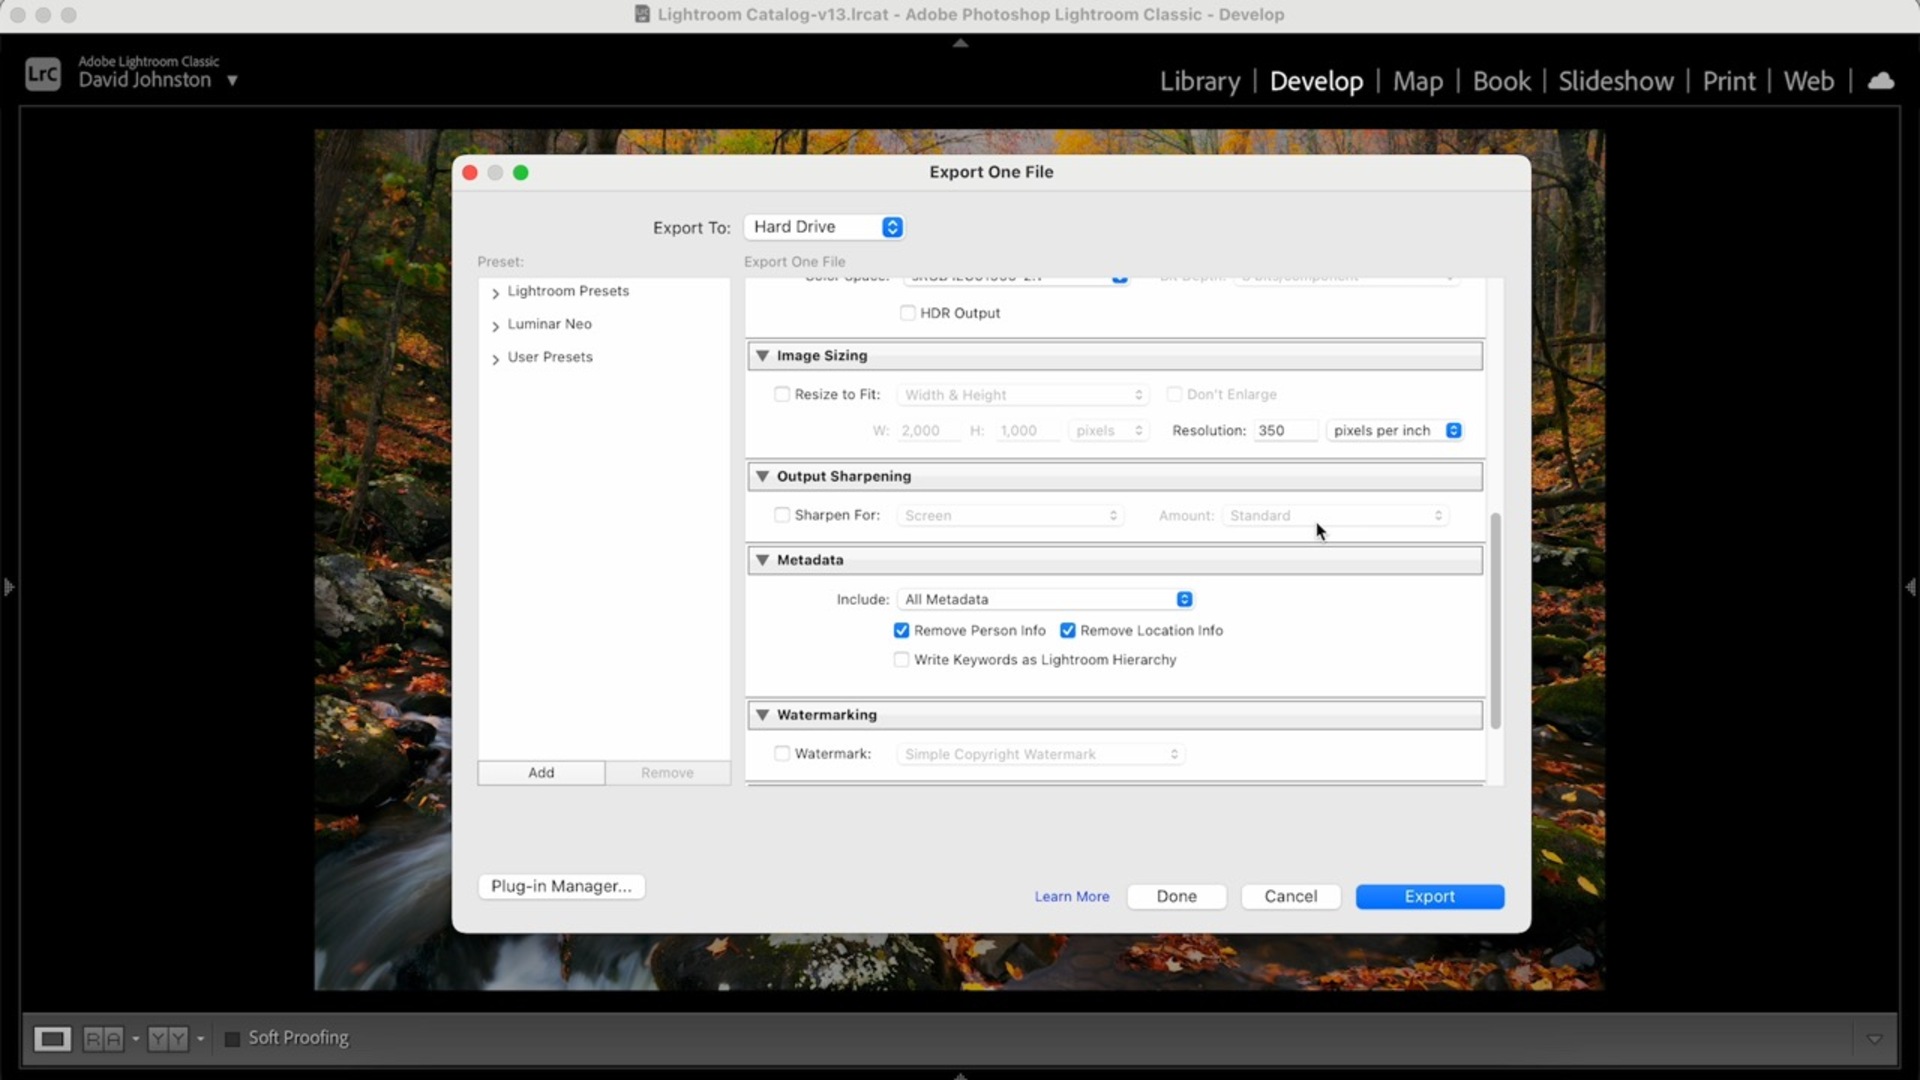Expand the Lightroom Presets folder

[x=495, y=293]
